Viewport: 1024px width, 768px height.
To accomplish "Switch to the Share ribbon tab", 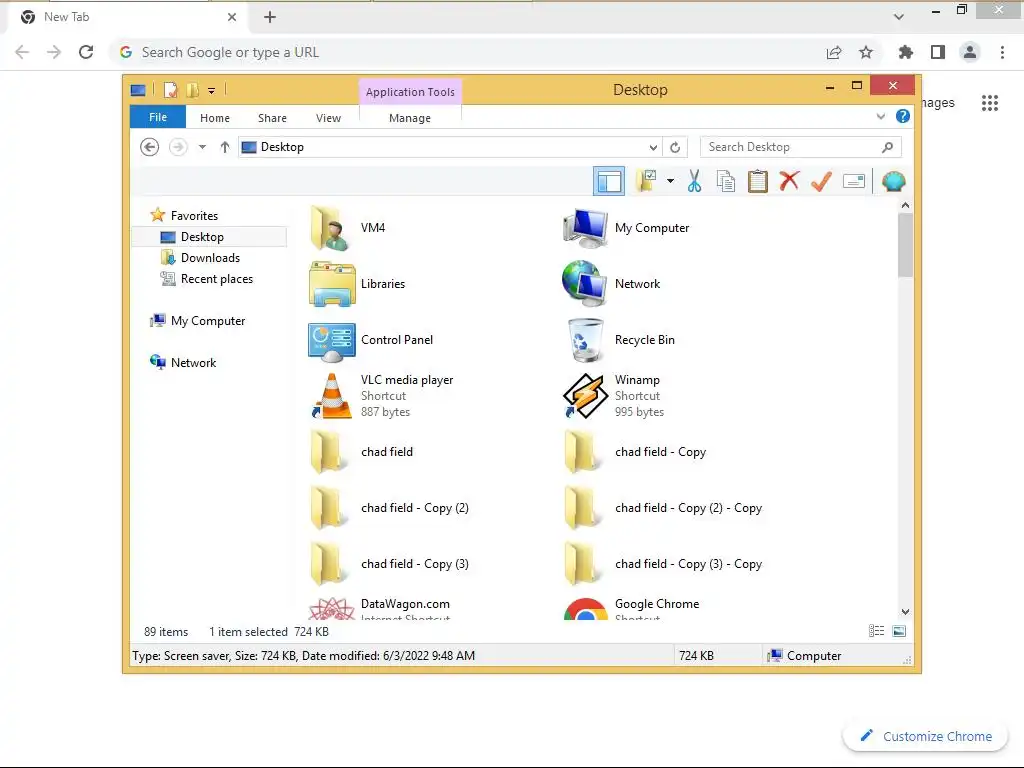I will 272,118.
